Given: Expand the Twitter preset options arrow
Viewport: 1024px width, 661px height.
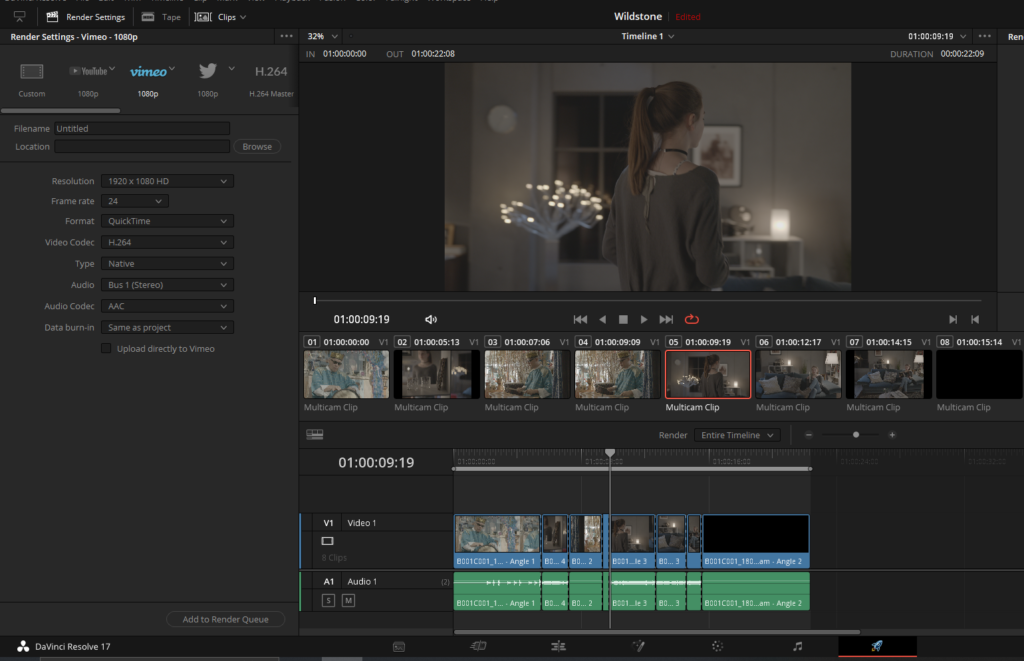Looking at the screenshot, I should [231, 69].
